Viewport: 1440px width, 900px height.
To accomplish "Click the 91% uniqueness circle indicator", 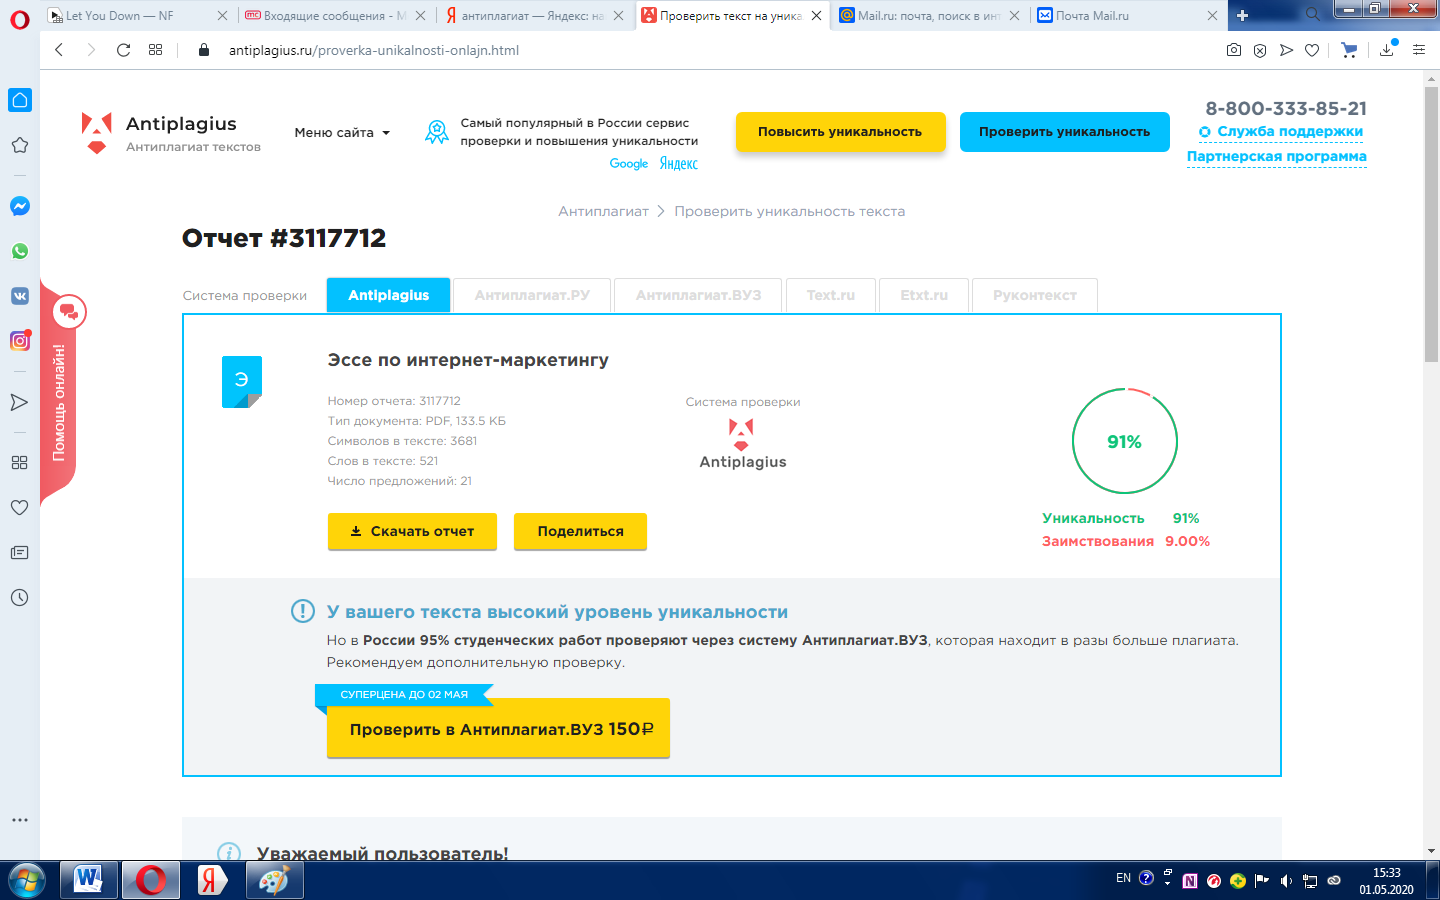I will (x=1124, y=441).
